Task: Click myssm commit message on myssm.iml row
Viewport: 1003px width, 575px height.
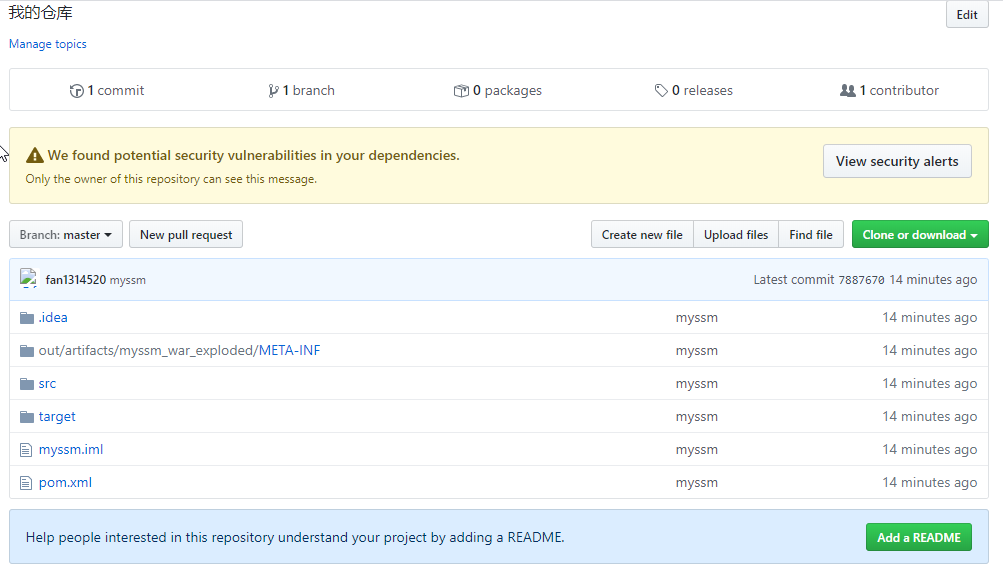Action: tap(697, 450)
